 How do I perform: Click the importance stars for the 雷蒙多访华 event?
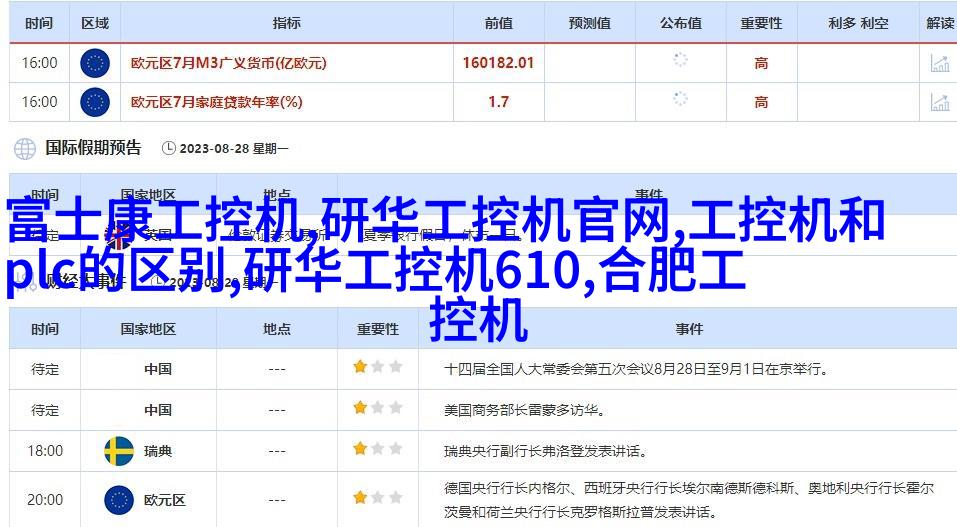point(378,408)
